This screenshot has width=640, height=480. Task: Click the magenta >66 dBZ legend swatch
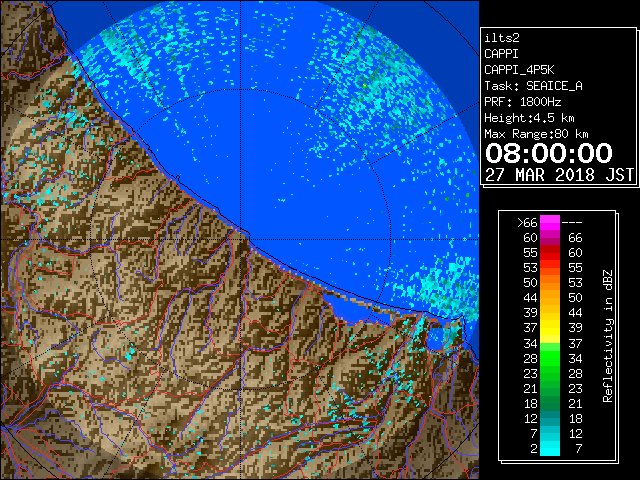[550, 222]
